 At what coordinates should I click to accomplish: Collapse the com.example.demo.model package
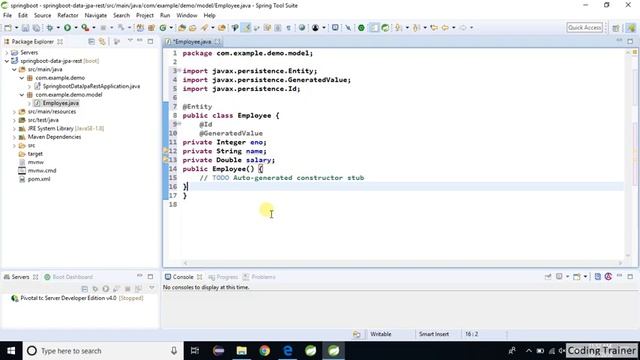(22, 95)
